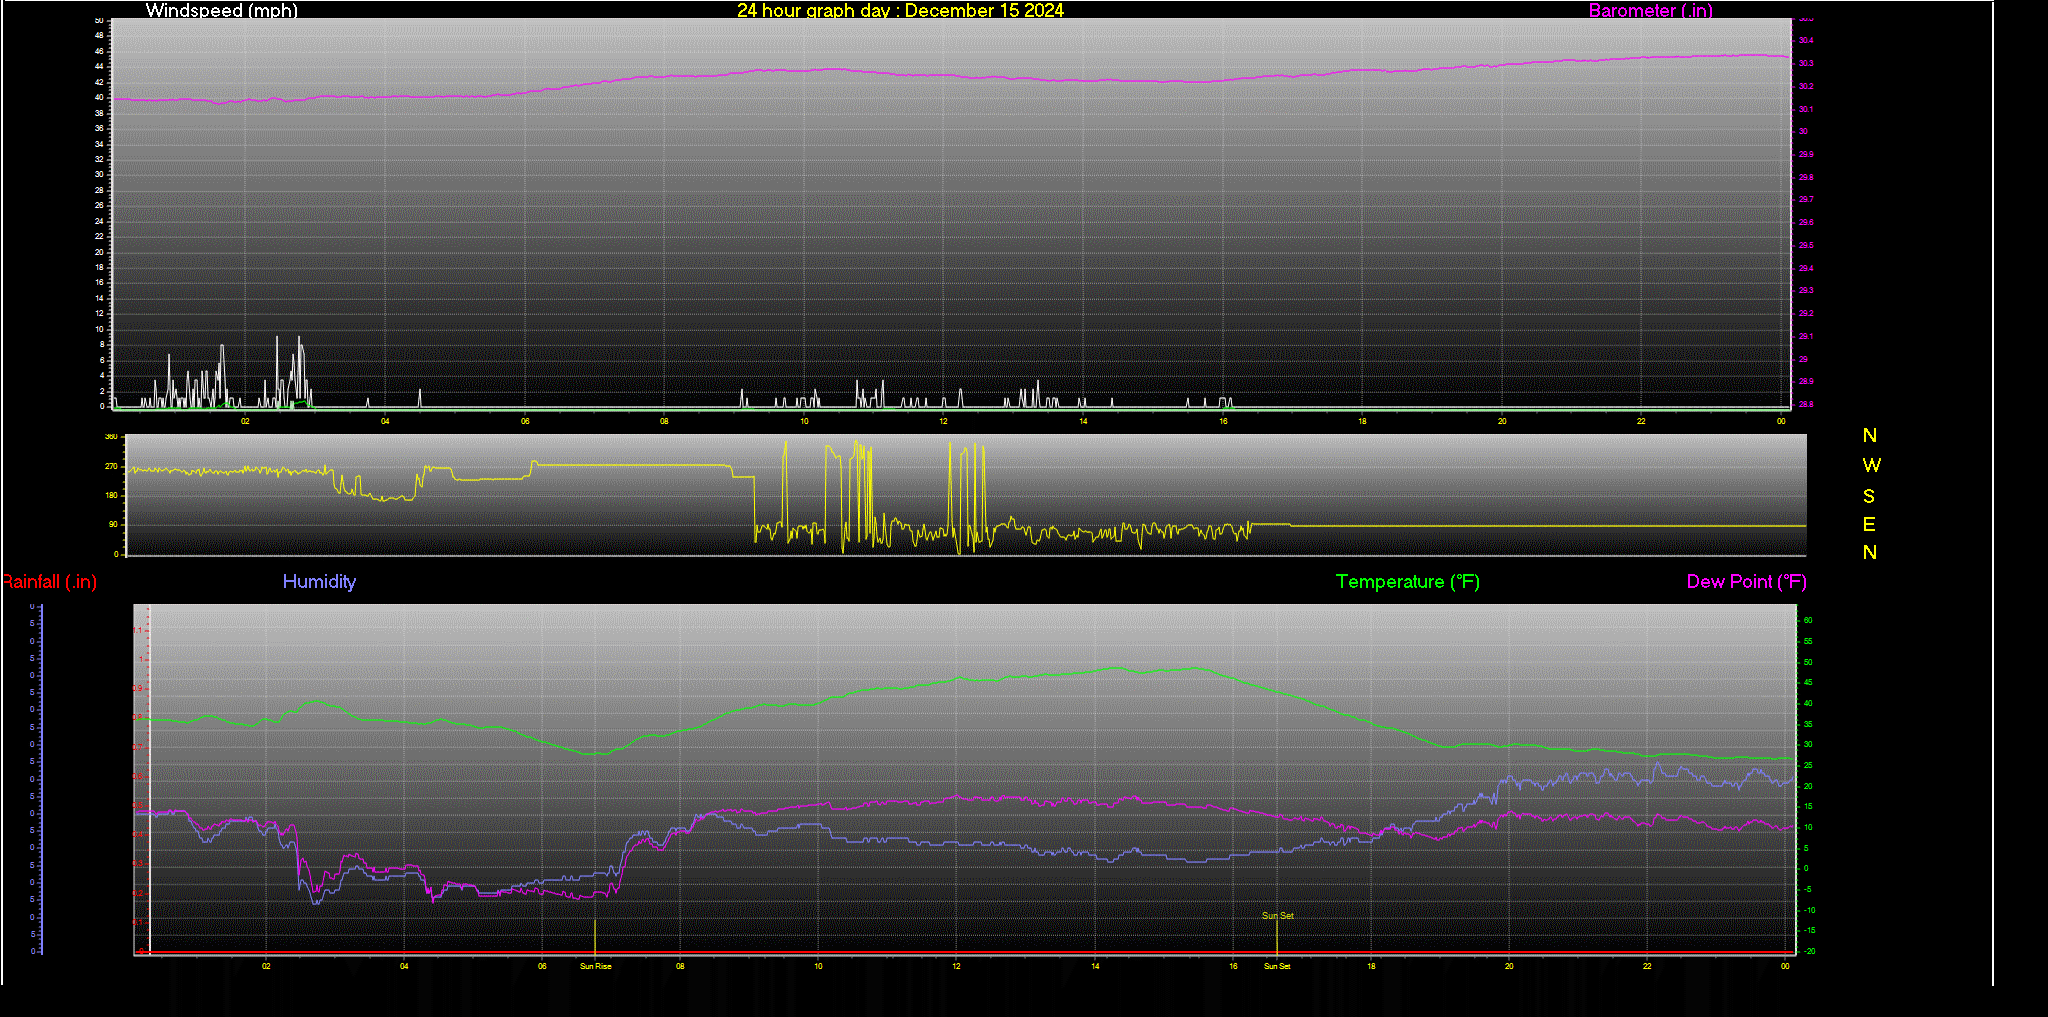
Task: Click the "E" compass letter beside wind direction graph
Action: [1869, 524]
